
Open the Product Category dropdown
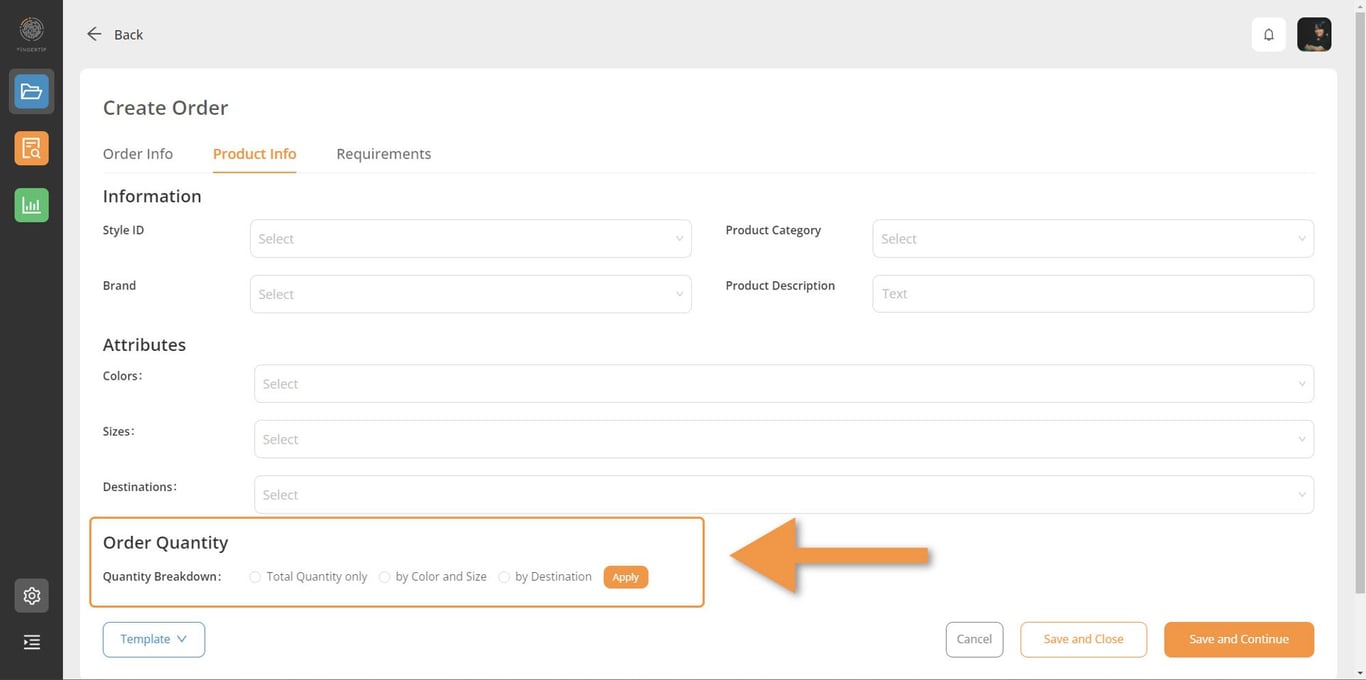pyautogui.click(x=1092, y=239)
